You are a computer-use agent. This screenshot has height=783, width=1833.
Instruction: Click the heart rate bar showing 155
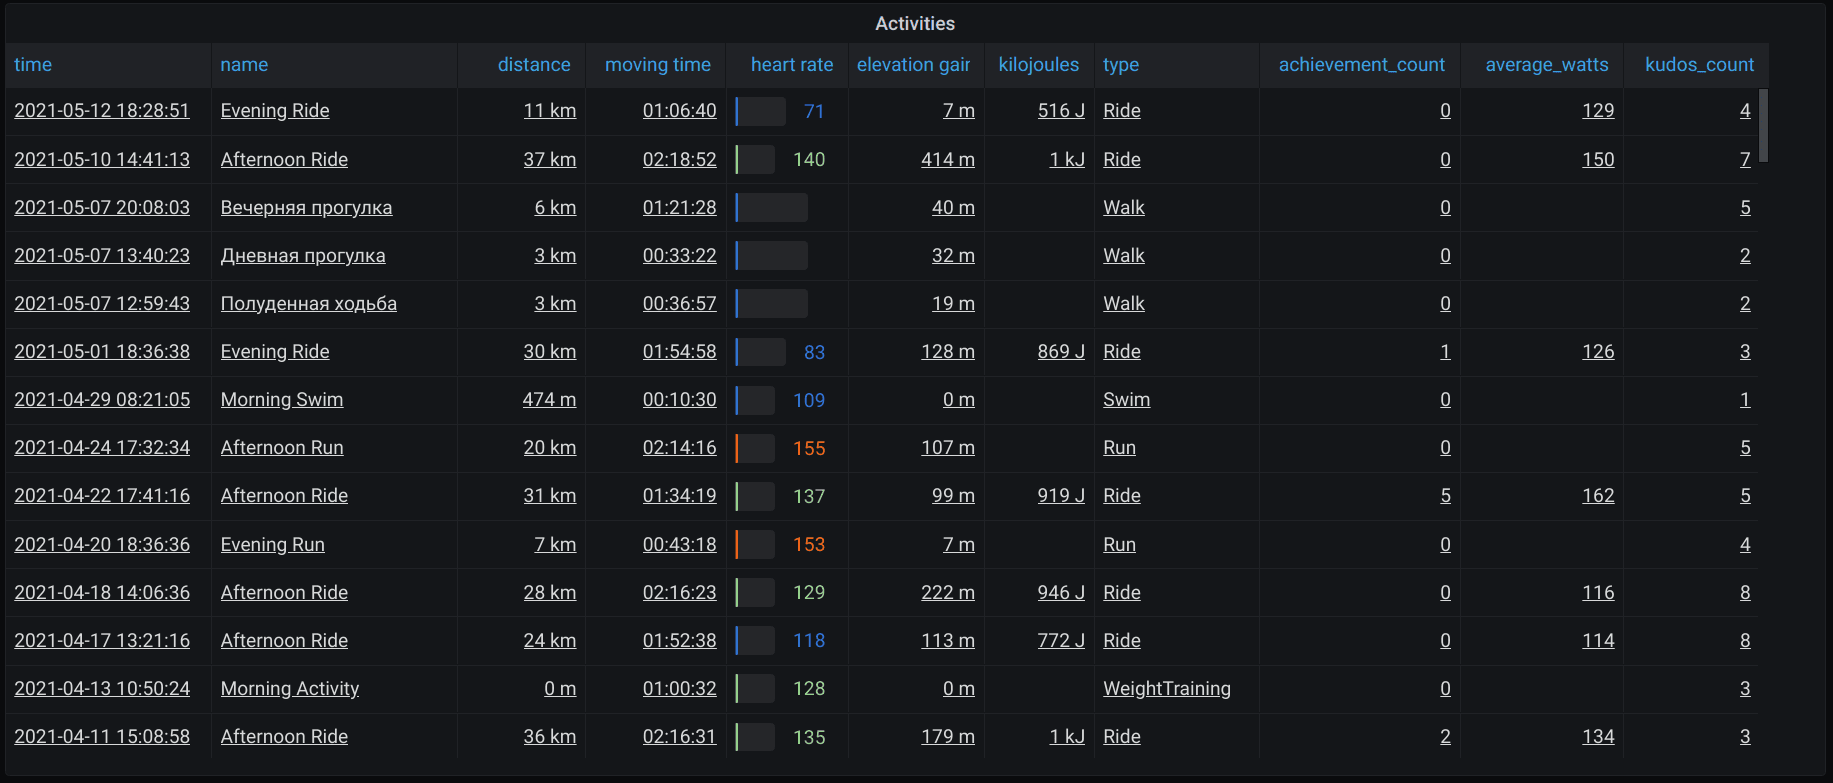pyautogui.click(x=756, y=448)
